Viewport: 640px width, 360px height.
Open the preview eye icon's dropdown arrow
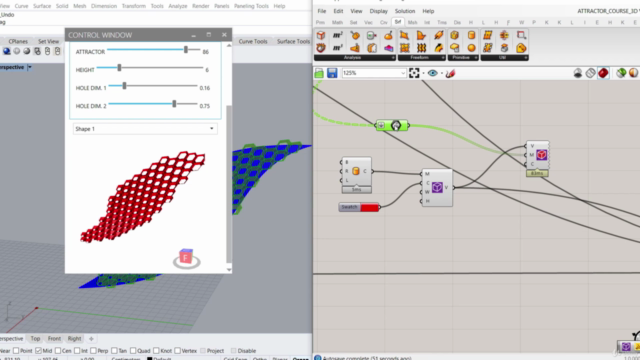click(442, 73)
